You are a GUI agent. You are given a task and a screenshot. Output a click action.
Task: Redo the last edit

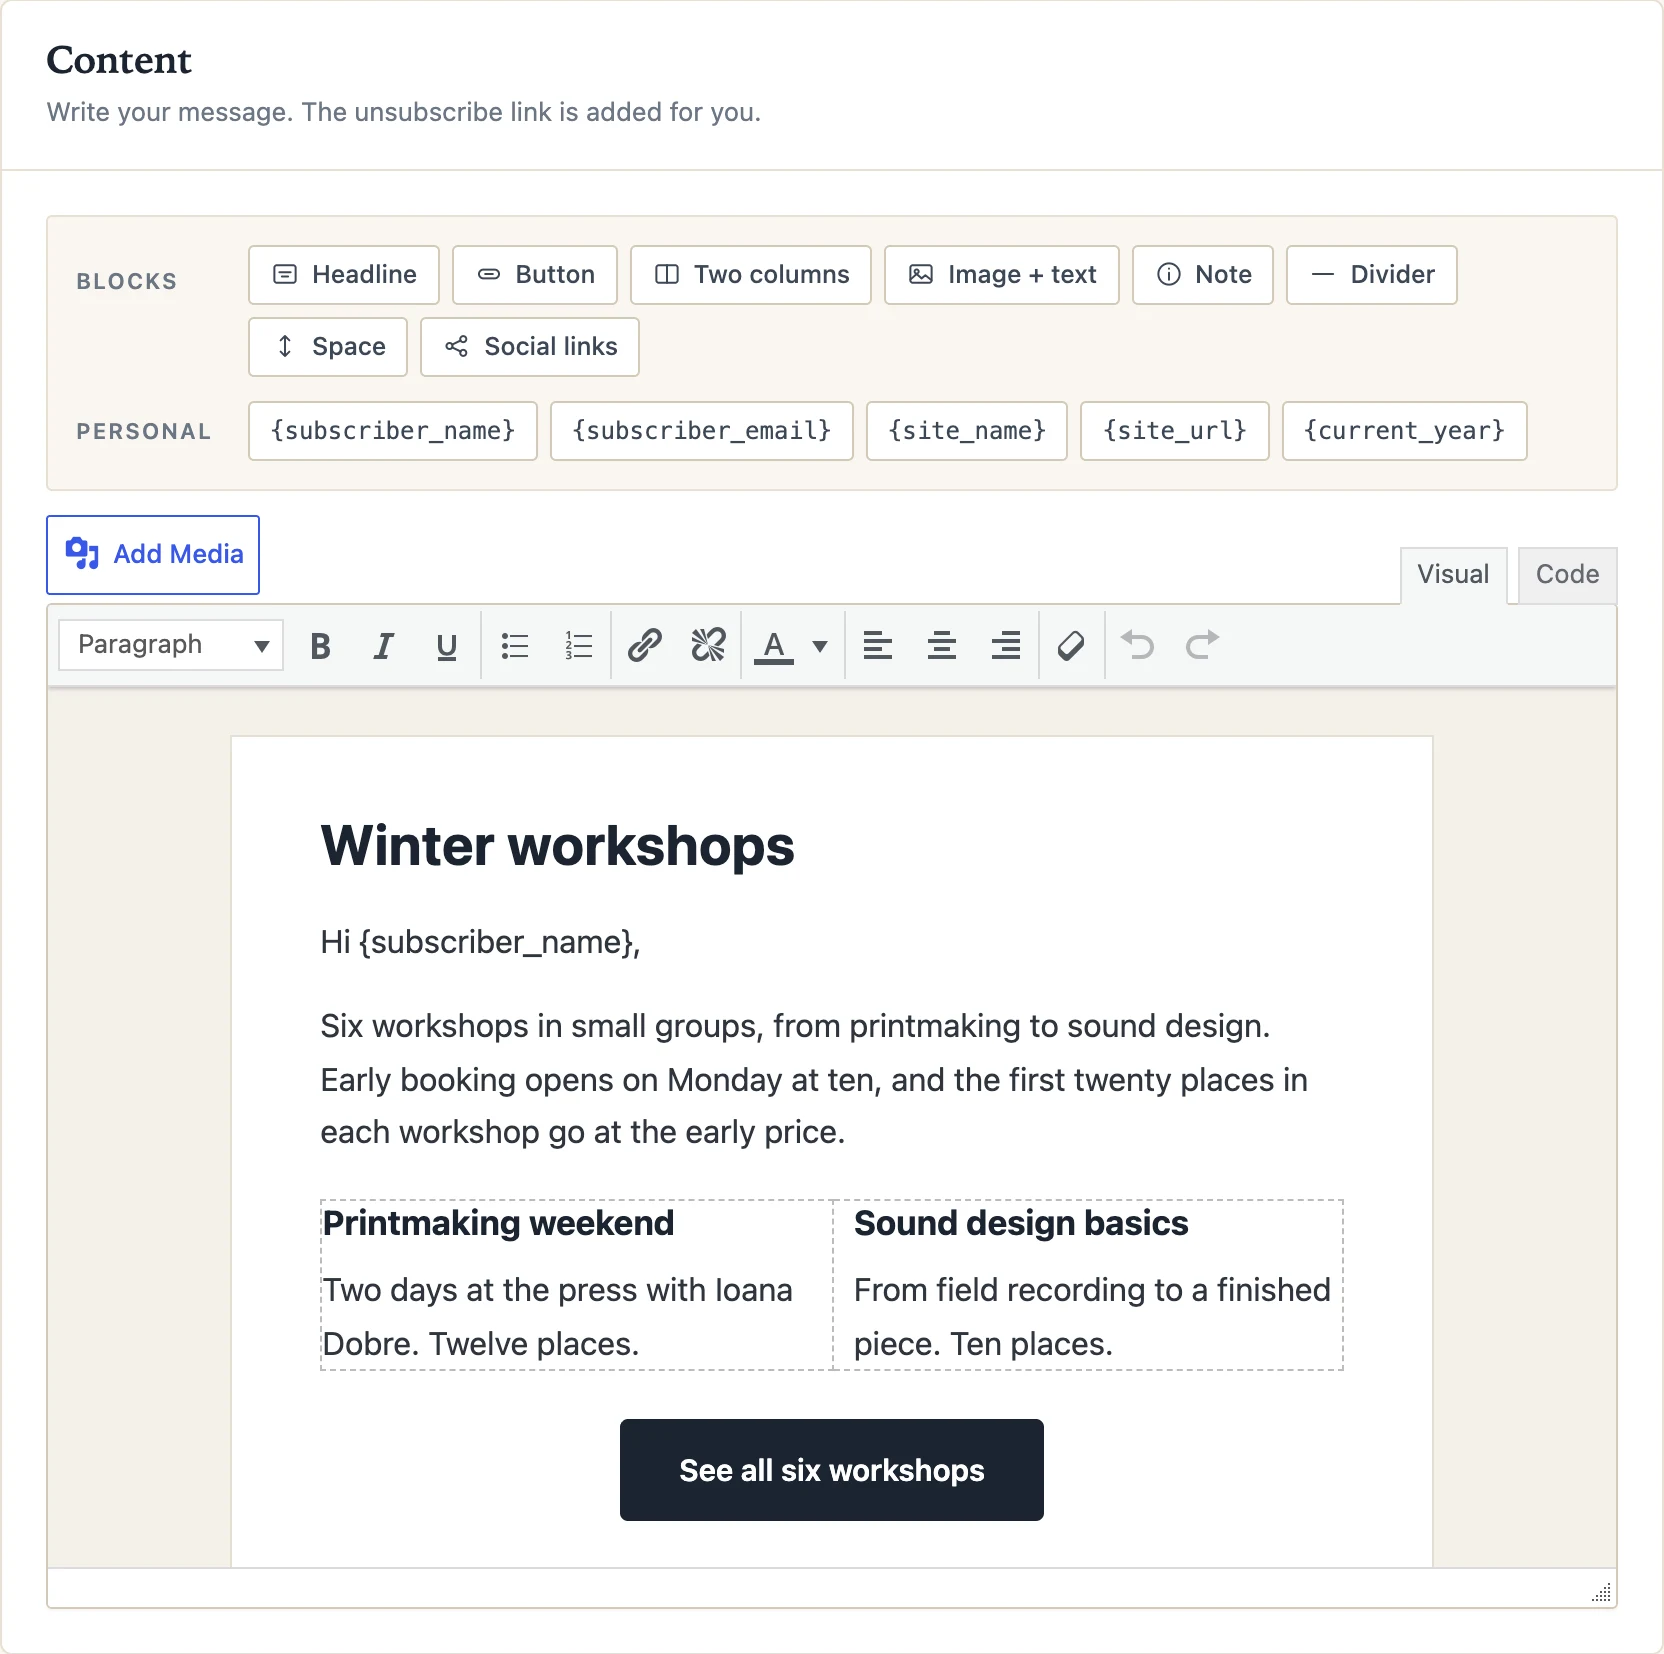point(1202,646)
